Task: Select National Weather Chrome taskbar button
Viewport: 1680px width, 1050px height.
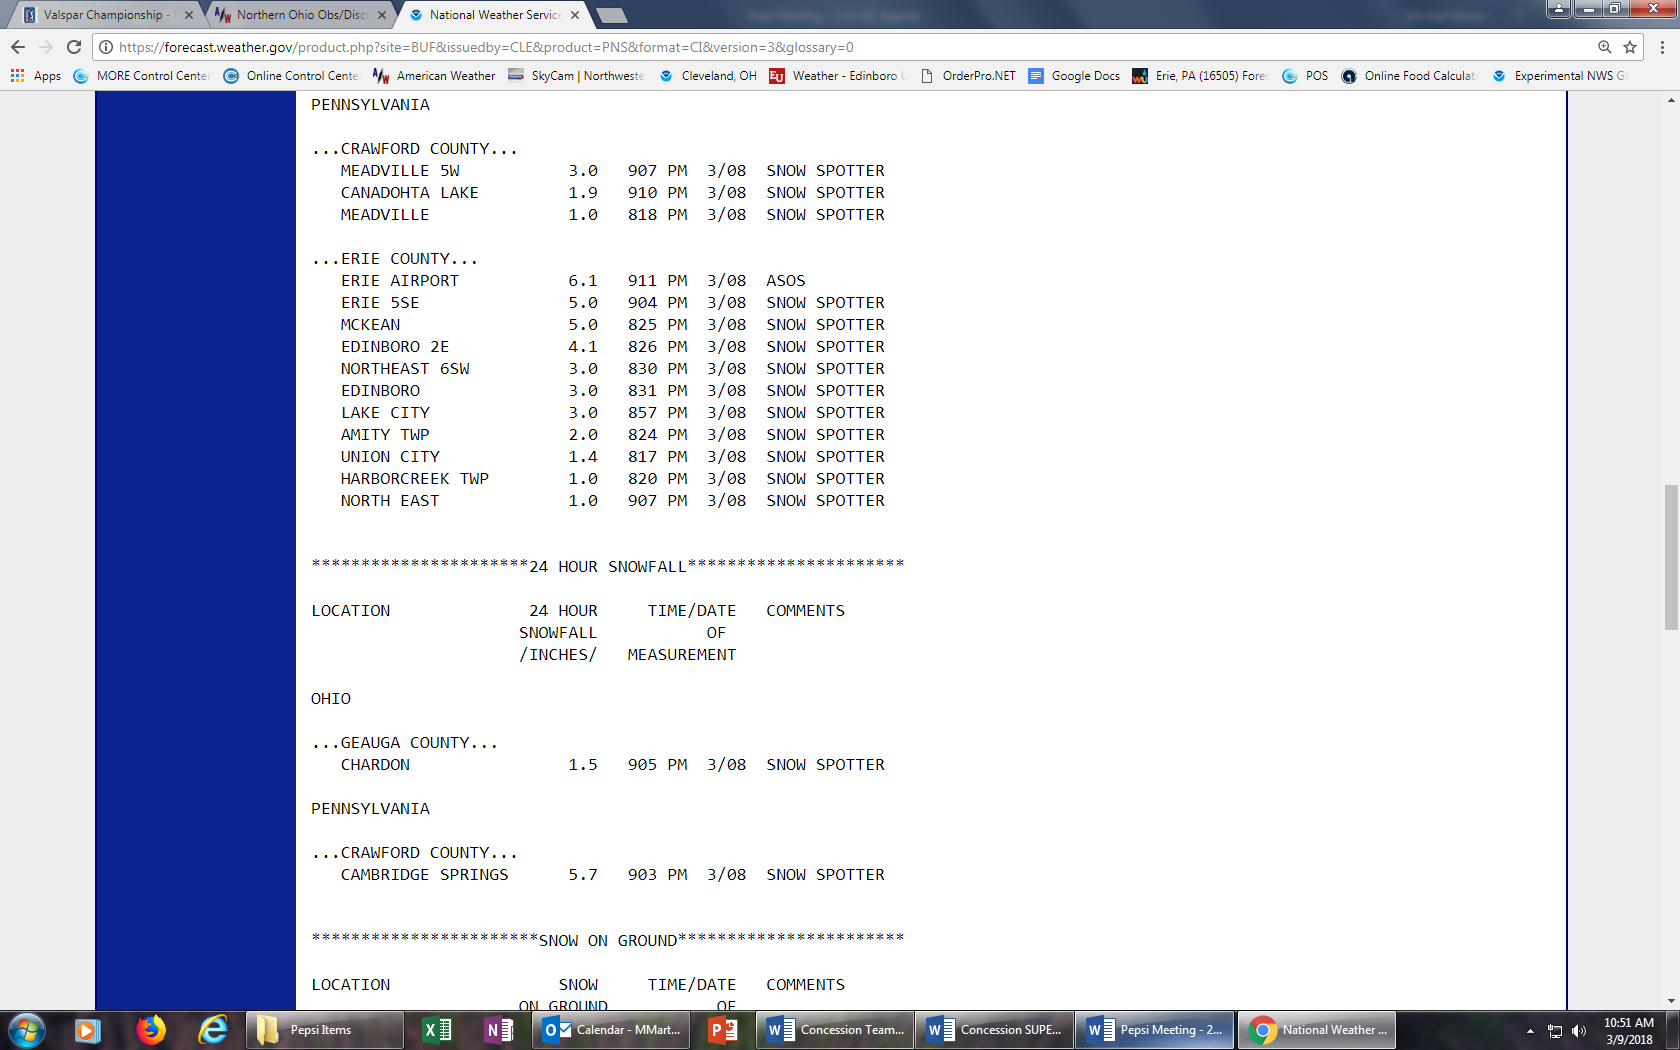Action: (1317, 1030)
